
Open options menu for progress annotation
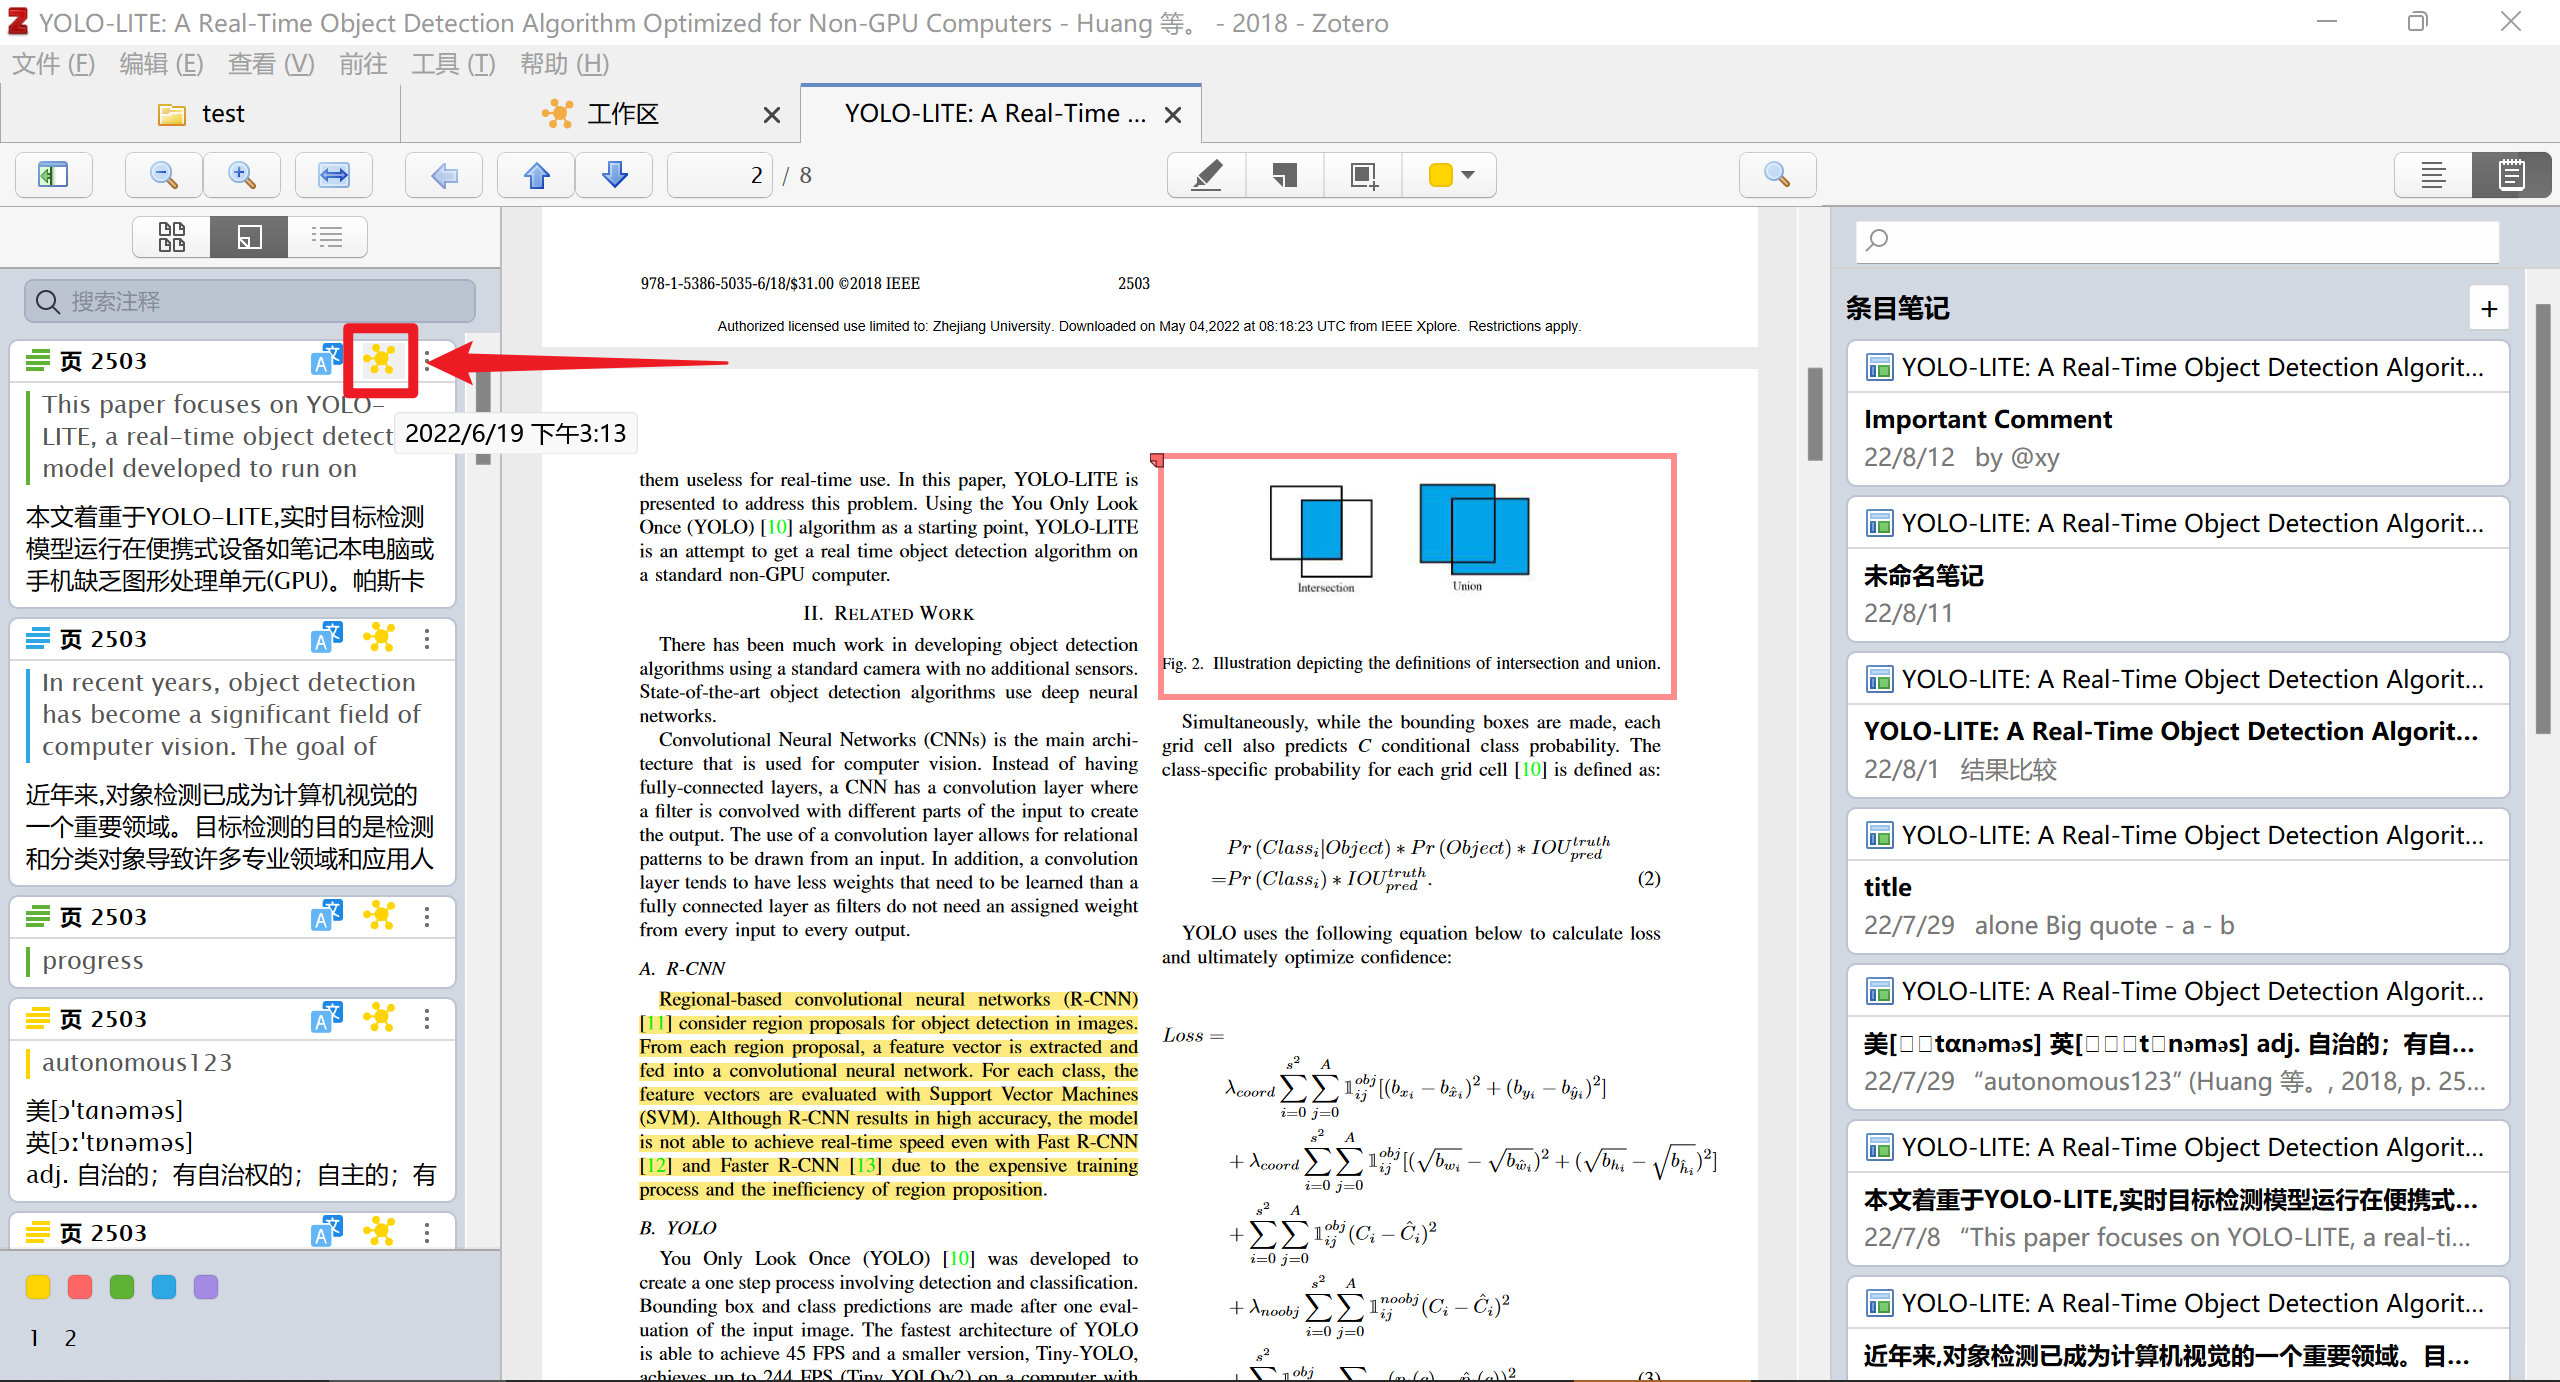428,917
